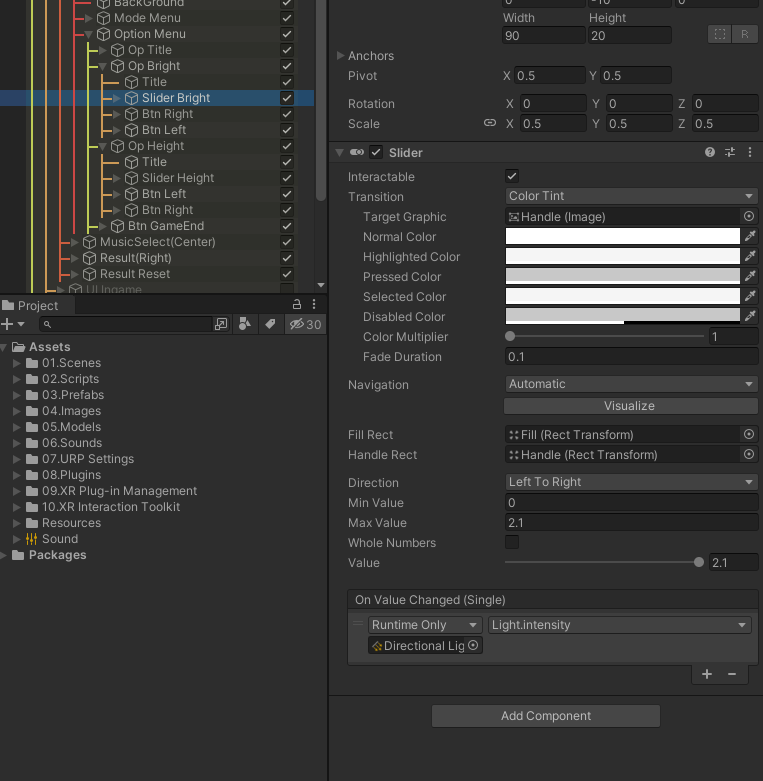Toggle active checkbox for Option Menu
Screen dimensions: 763x781
(286, 34)
